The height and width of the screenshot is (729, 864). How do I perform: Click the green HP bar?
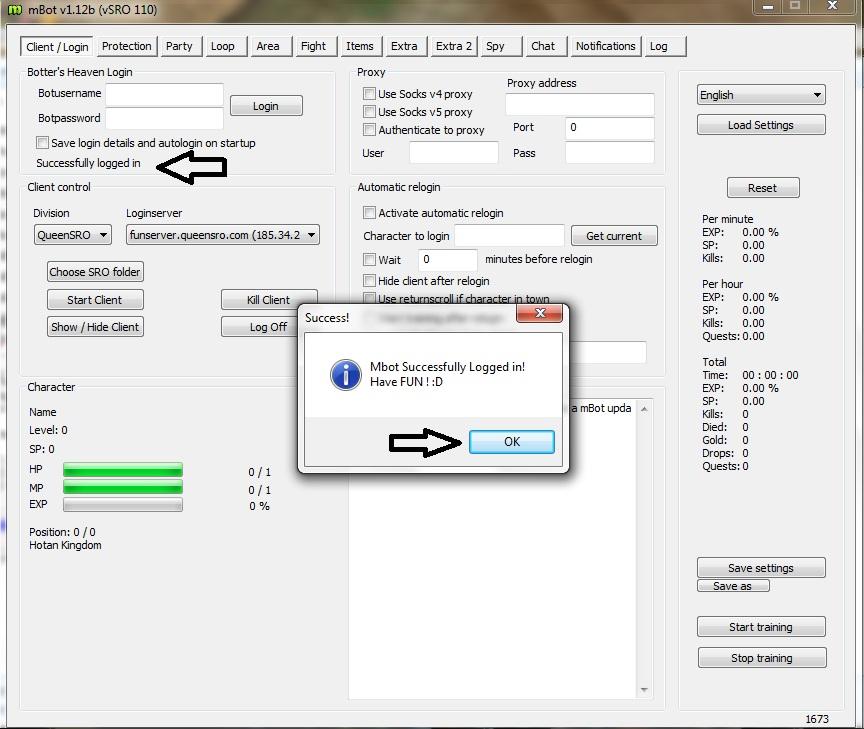pyautogui.click(x=122, y=469)
